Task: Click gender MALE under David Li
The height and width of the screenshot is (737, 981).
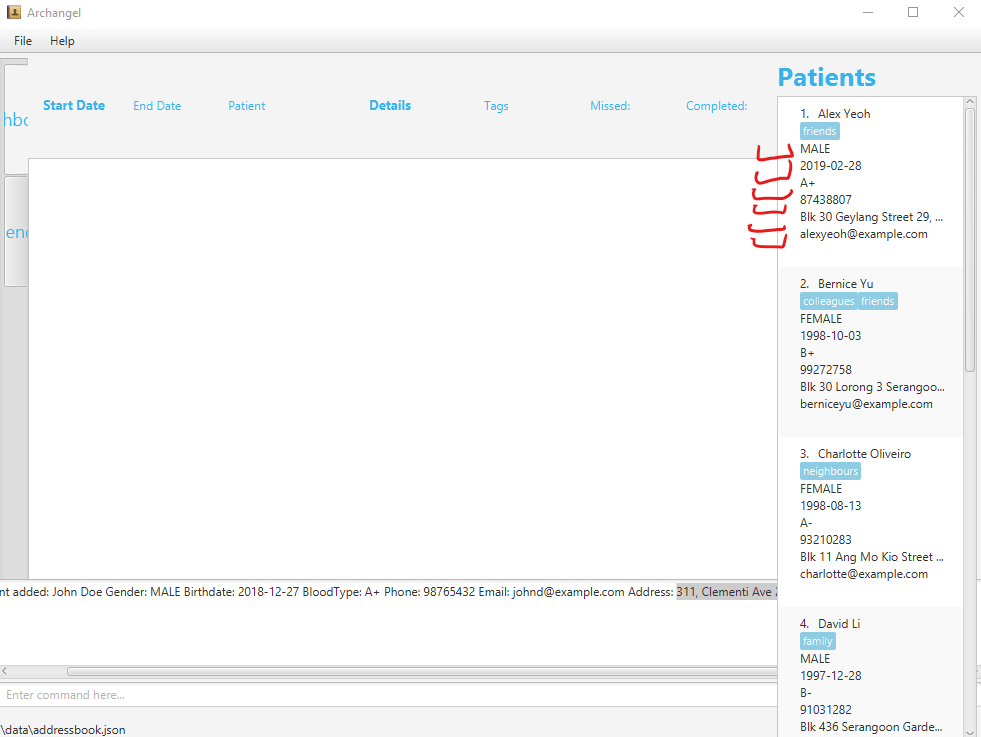Action: [815, 659]
